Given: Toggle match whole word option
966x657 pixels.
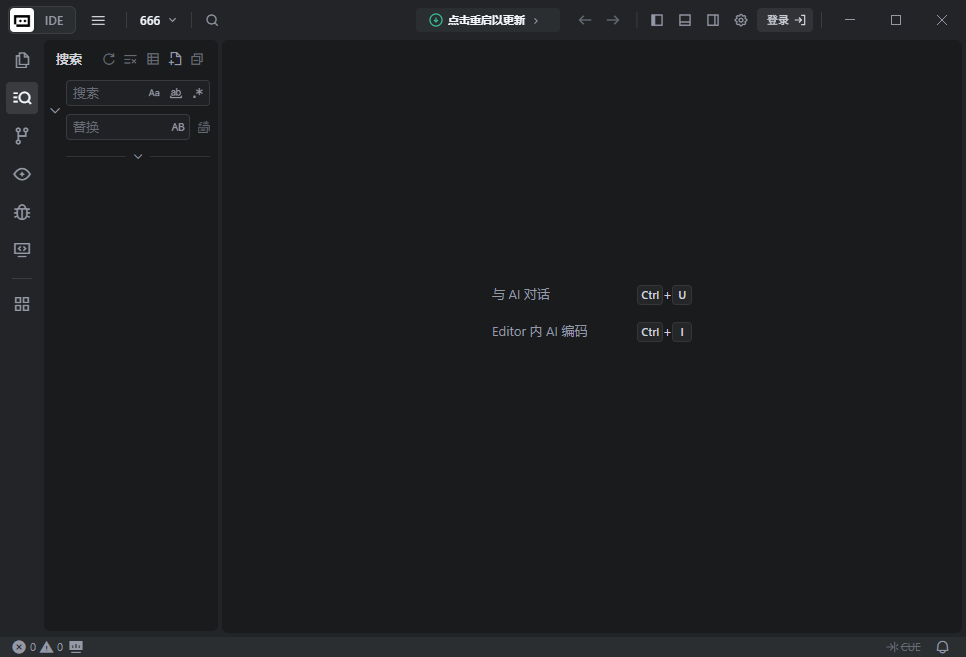Looking at the screenshot, I should click(x=176, y=93).
